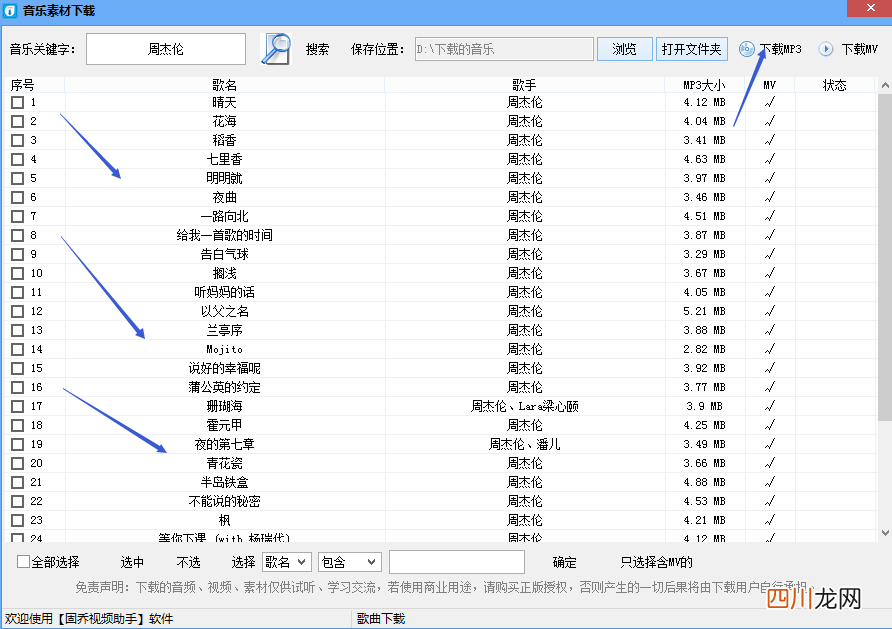Click the magnifier search icon
The width and height of the screenshot is (892, 629).
tap(276, 49)
